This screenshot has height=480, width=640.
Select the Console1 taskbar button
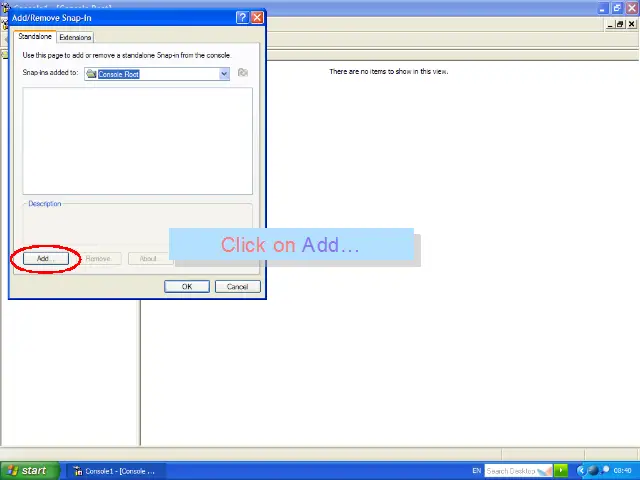point(115,471)
